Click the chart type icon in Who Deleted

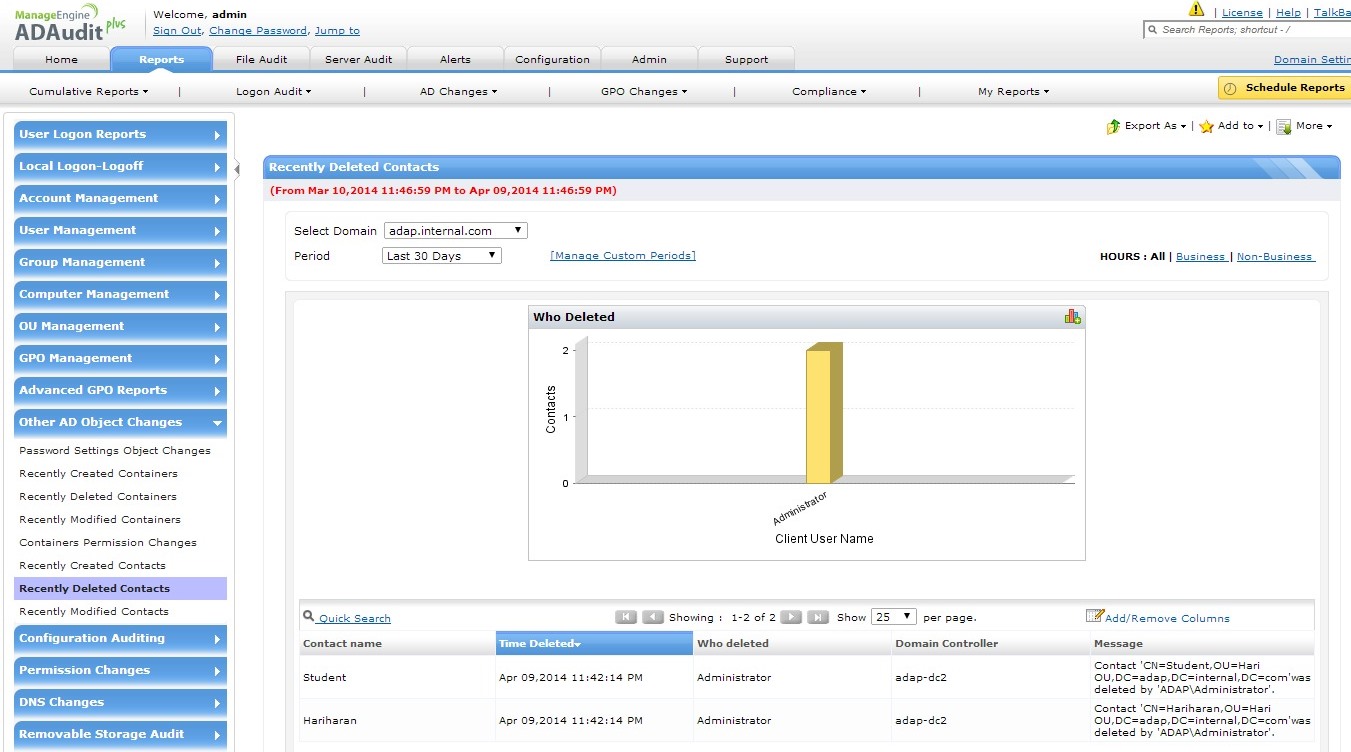(1072, 317)
